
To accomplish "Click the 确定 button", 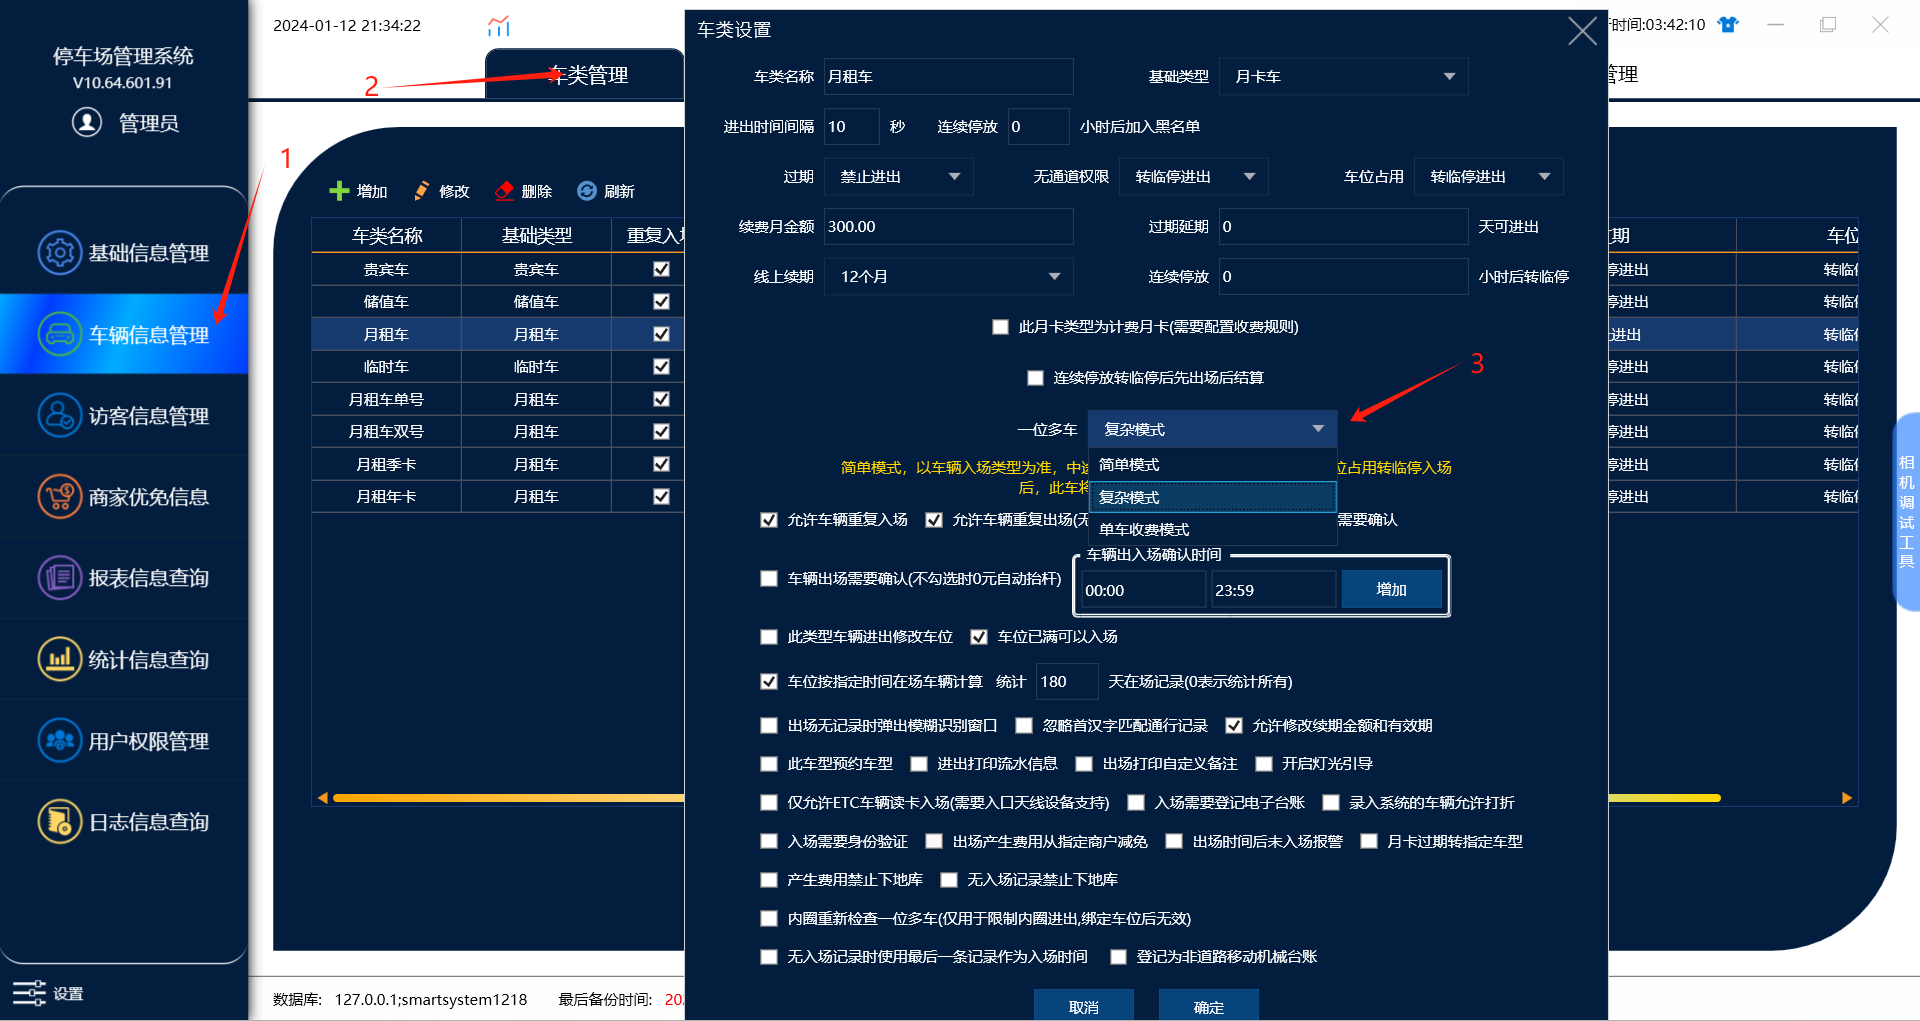I will (1208, 1006).
